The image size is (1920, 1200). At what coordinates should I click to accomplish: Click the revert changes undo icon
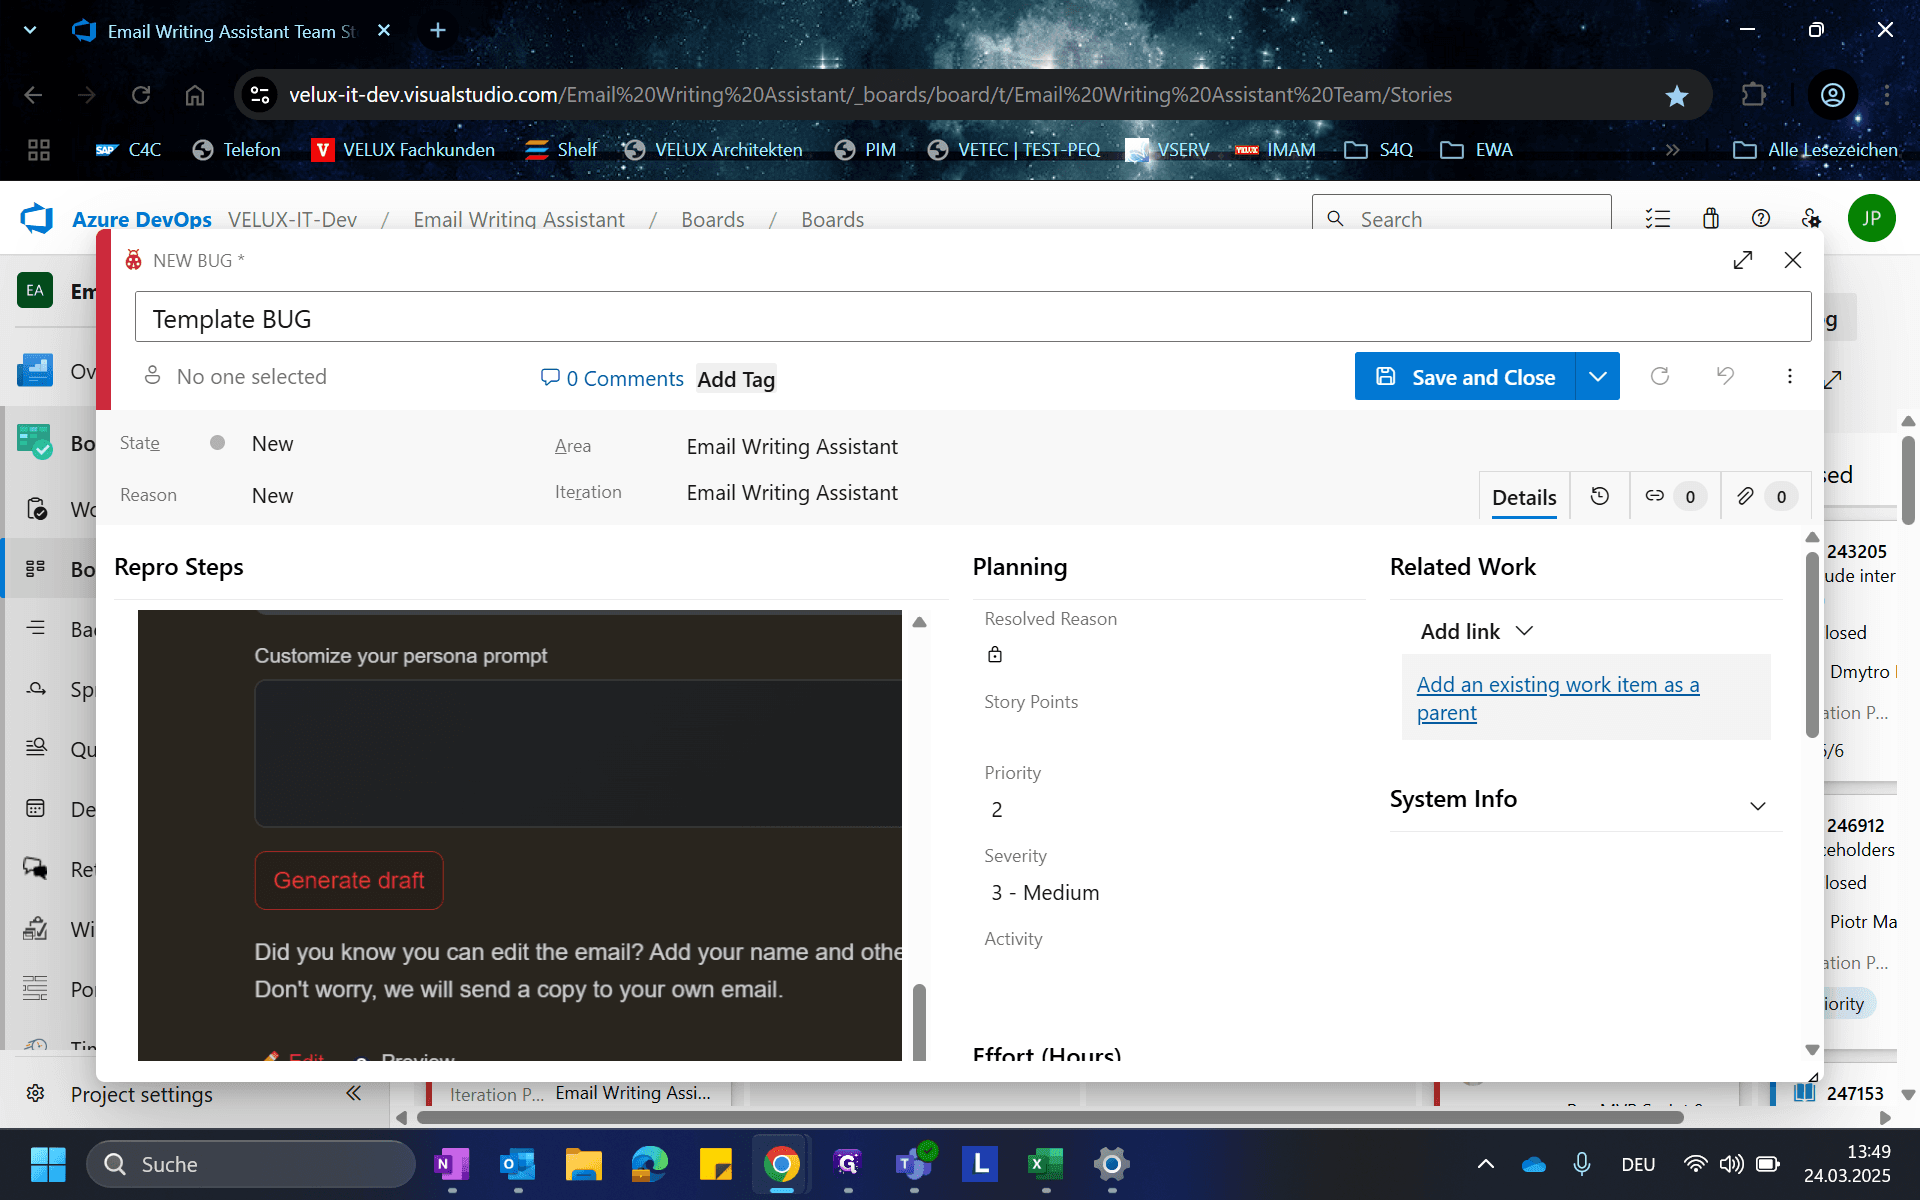pyautogui.click(x=1725, y=376)
